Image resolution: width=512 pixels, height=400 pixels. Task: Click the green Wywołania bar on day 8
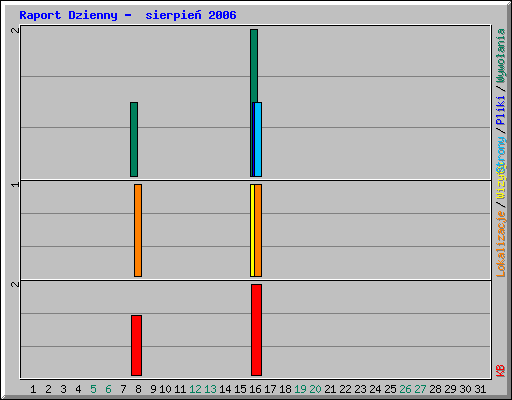(134, 139)
